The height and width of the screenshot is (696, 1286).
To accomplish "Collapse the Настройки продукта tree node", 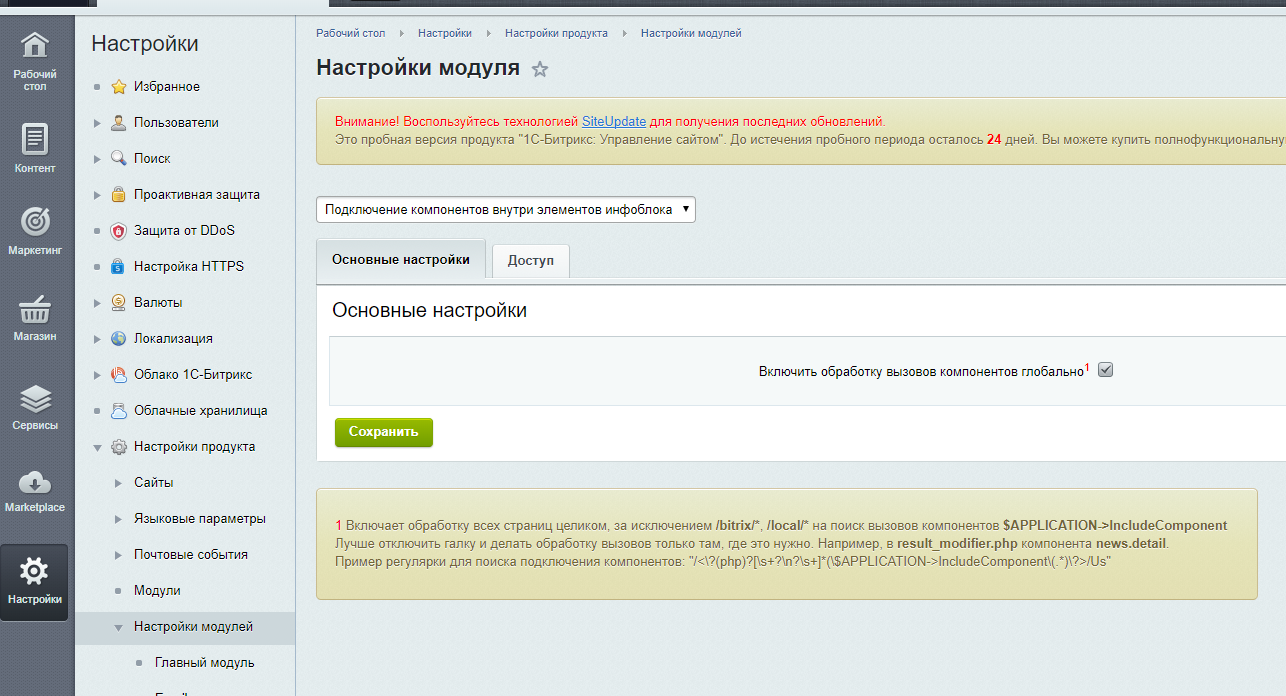I will [x=97, y=447].
